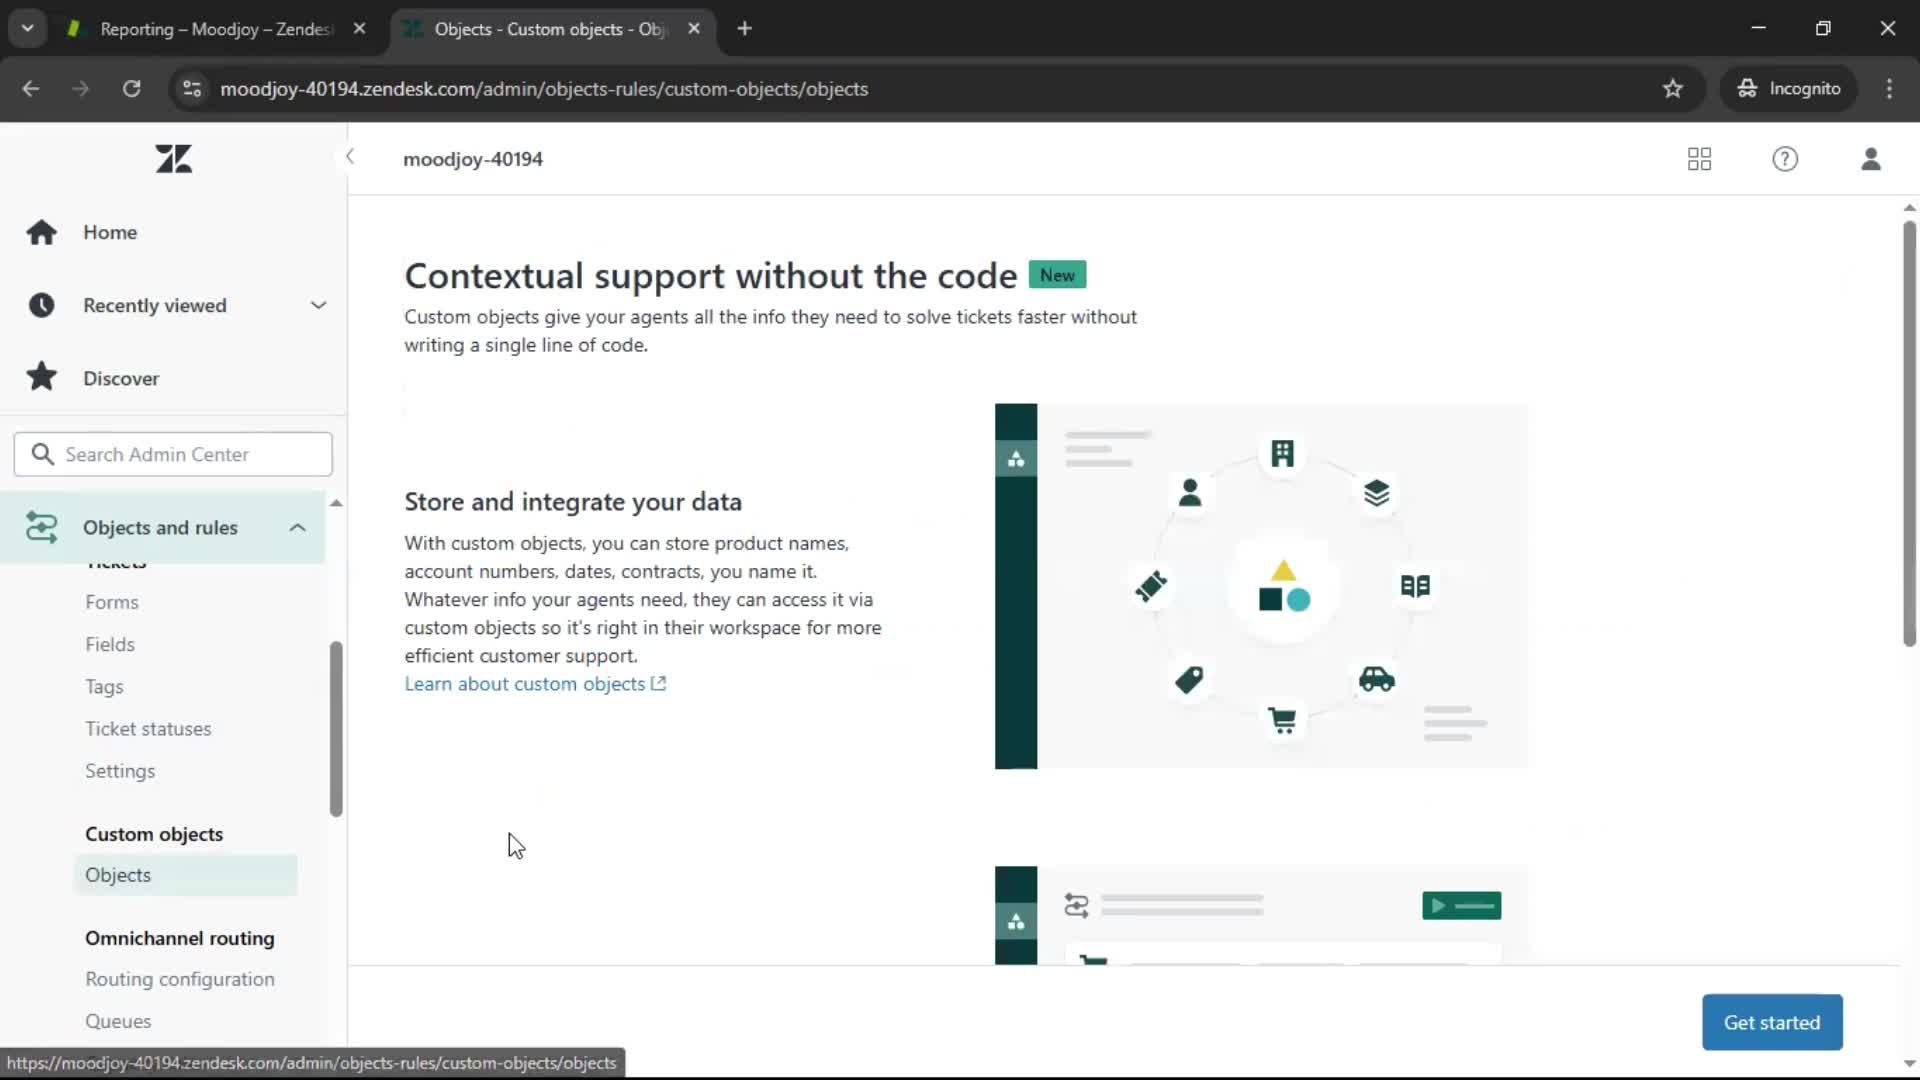Click the Home house icon
The image size is (1920, 1080).
pyautogui.click(x=42, y=232)
